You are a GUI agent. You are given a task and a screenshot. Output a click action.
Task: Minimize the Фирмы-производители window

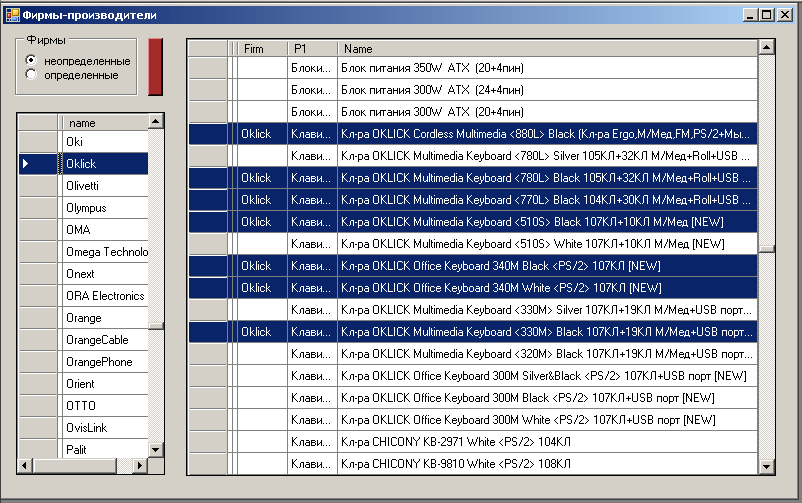click(750, 15)
